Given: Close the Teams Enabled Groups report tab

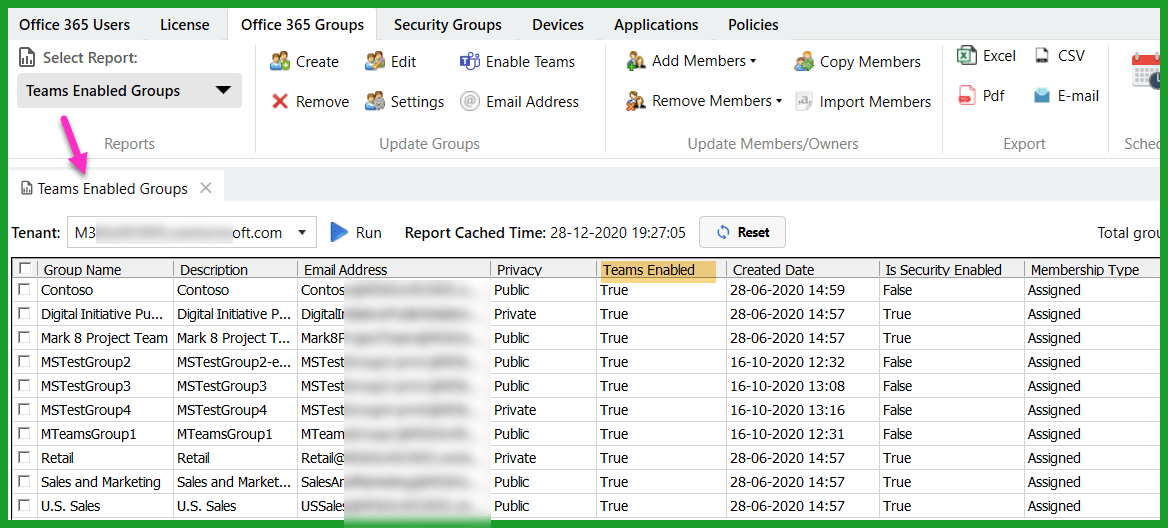Looking at the screenshot, I should (x=206, y=188).
